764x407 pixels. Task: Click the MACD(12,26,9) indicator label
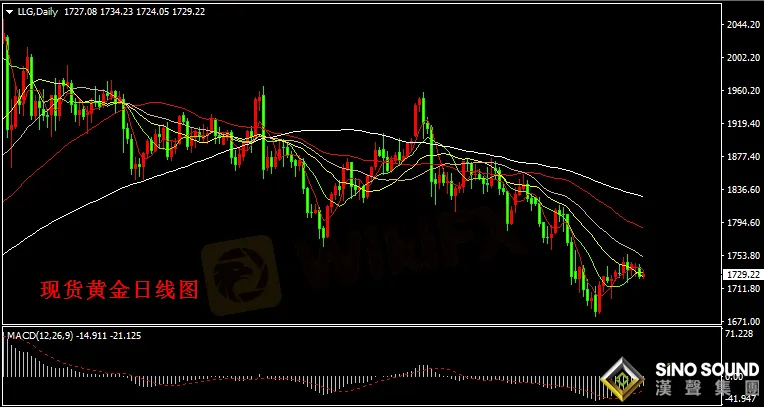tap(39, 336)
